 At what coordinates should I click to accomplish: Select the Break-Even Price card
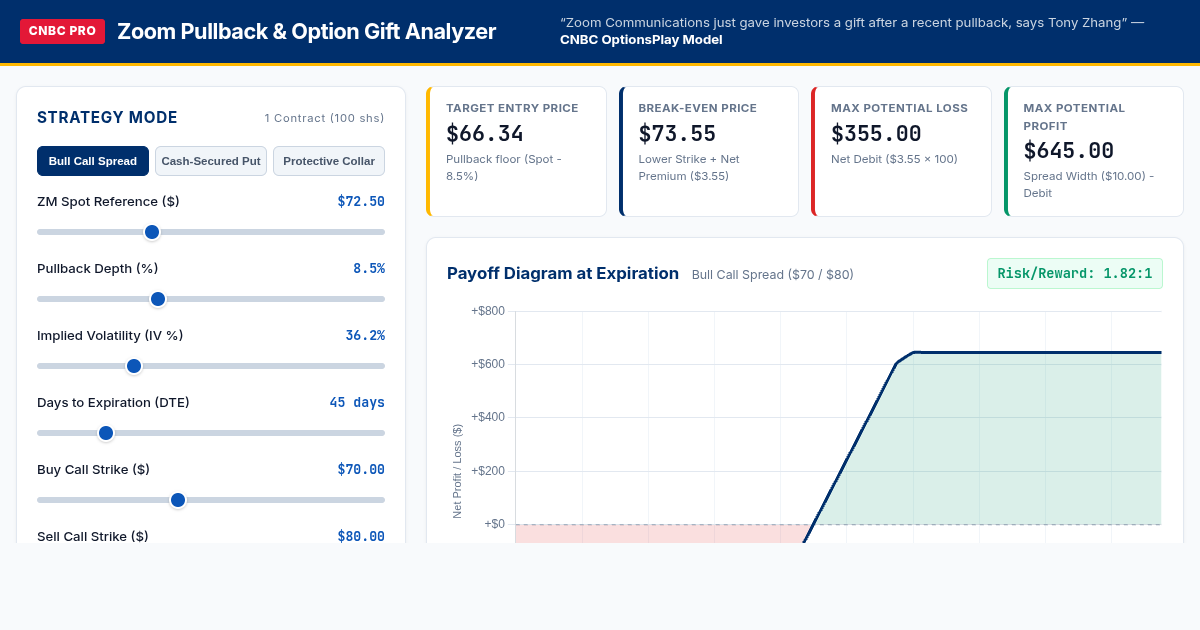(709, 151)
